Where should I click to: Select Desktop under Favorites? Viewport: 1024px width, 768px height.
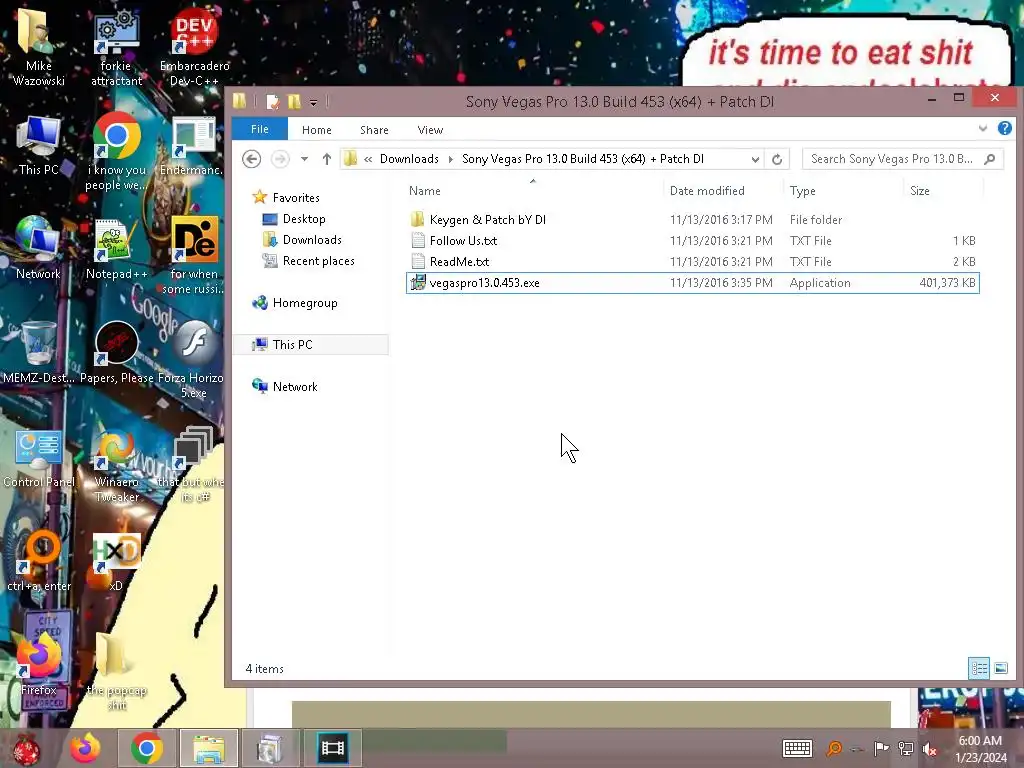[x=304, y=219]
